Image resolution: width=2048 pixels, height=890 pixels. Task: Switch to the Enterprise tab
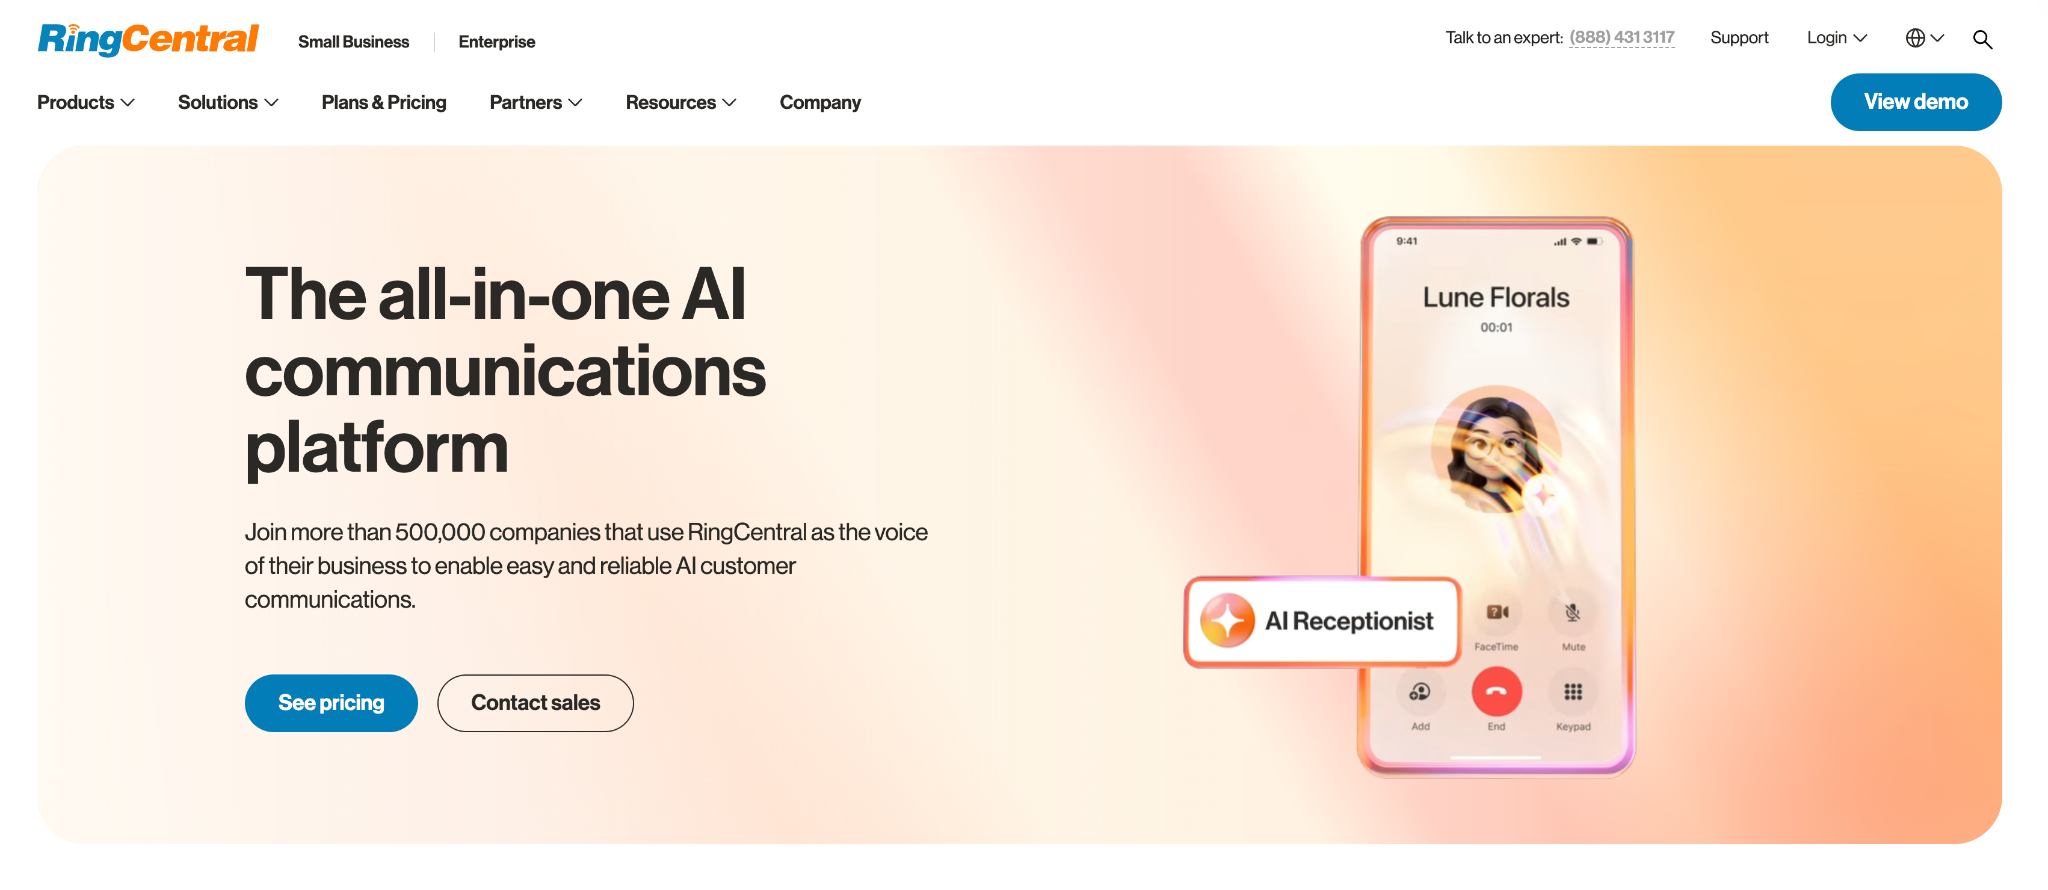(497, 42)
